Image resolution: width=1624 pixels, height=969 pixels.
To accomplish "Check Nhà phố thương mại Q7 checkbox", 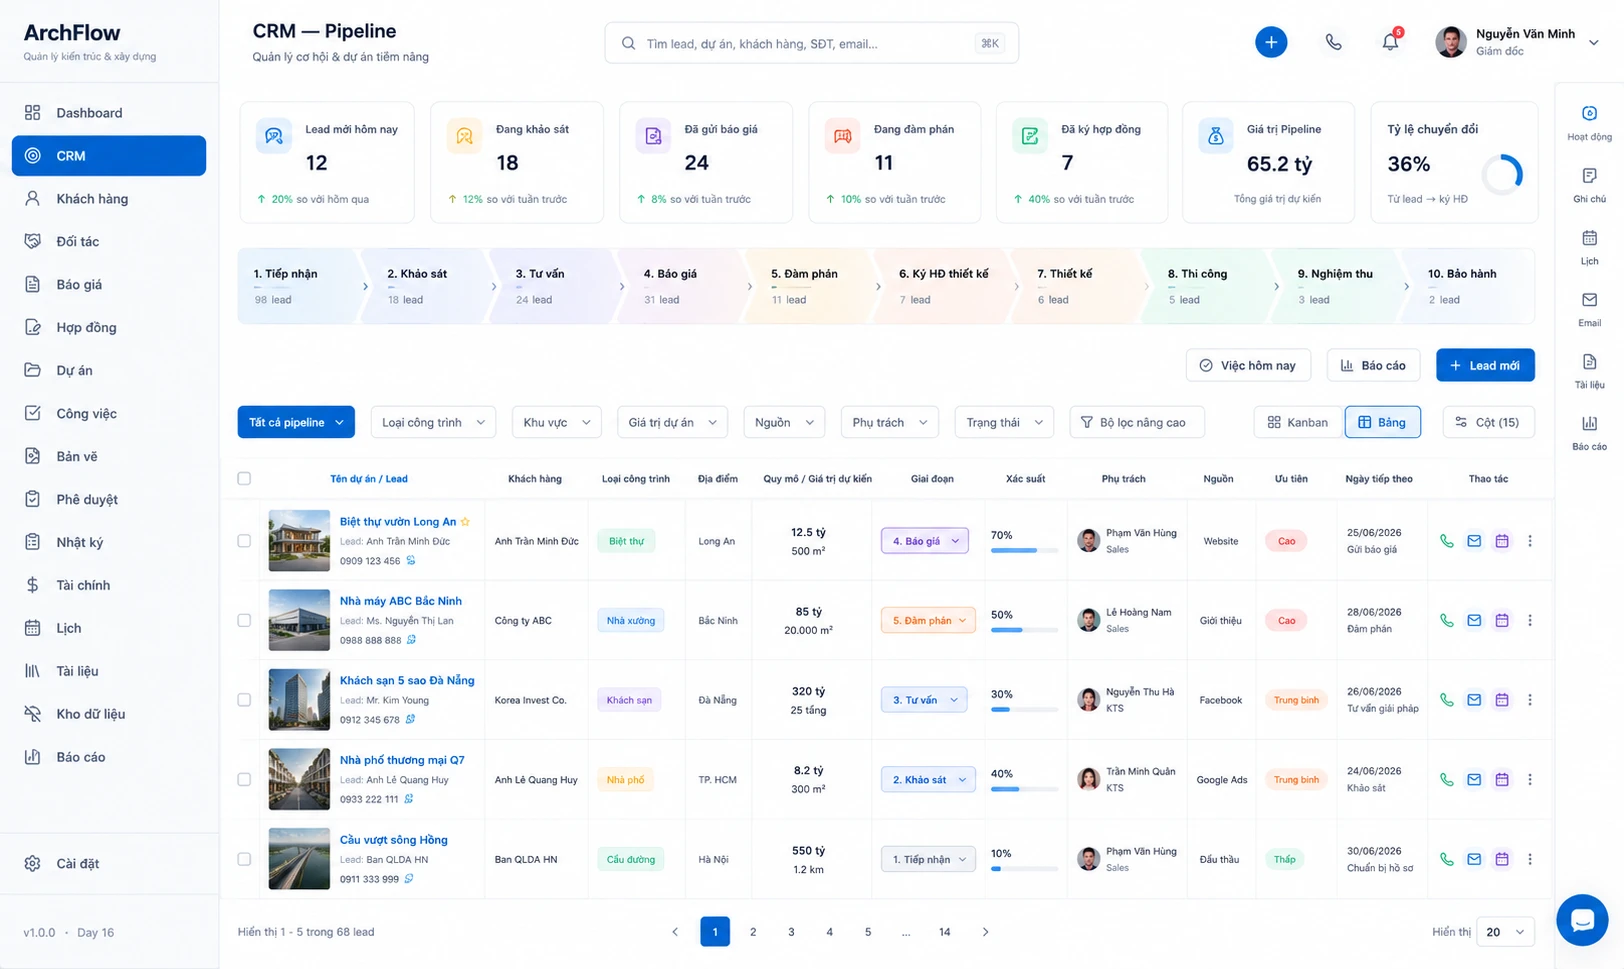I will 244,779.
